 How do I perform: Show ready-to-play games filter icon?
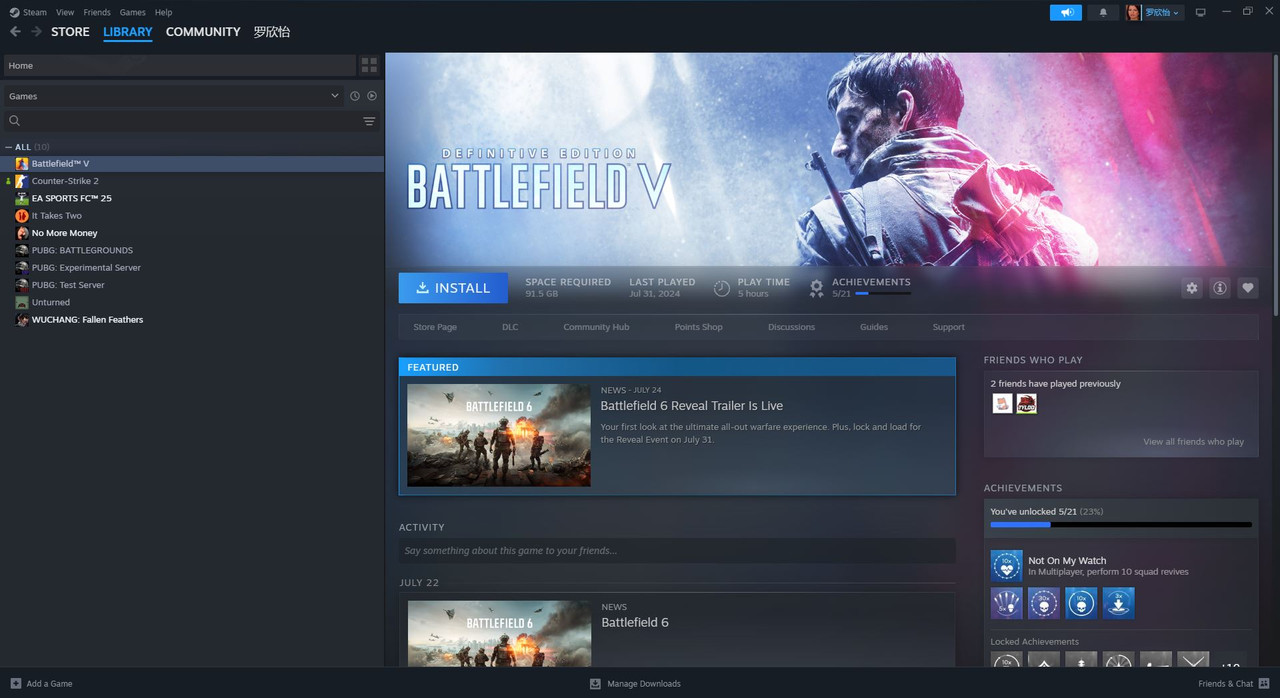click(372, 96)
